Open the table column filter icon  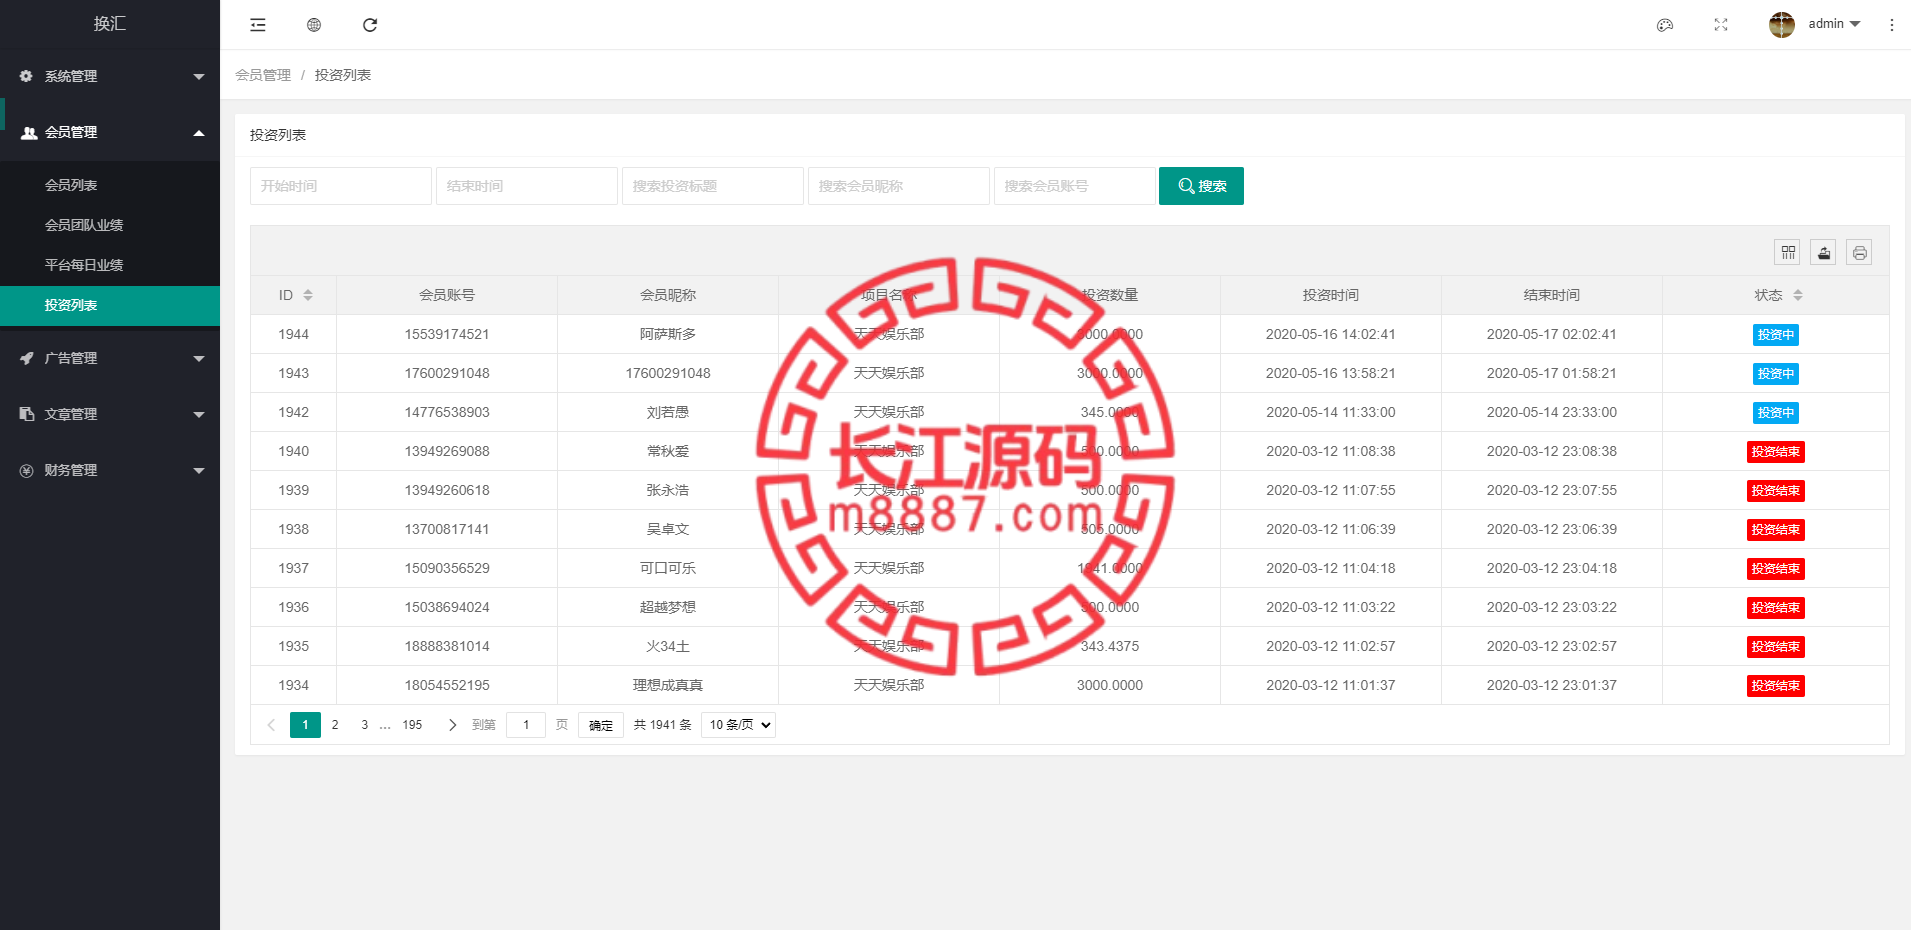[1788, 253]
